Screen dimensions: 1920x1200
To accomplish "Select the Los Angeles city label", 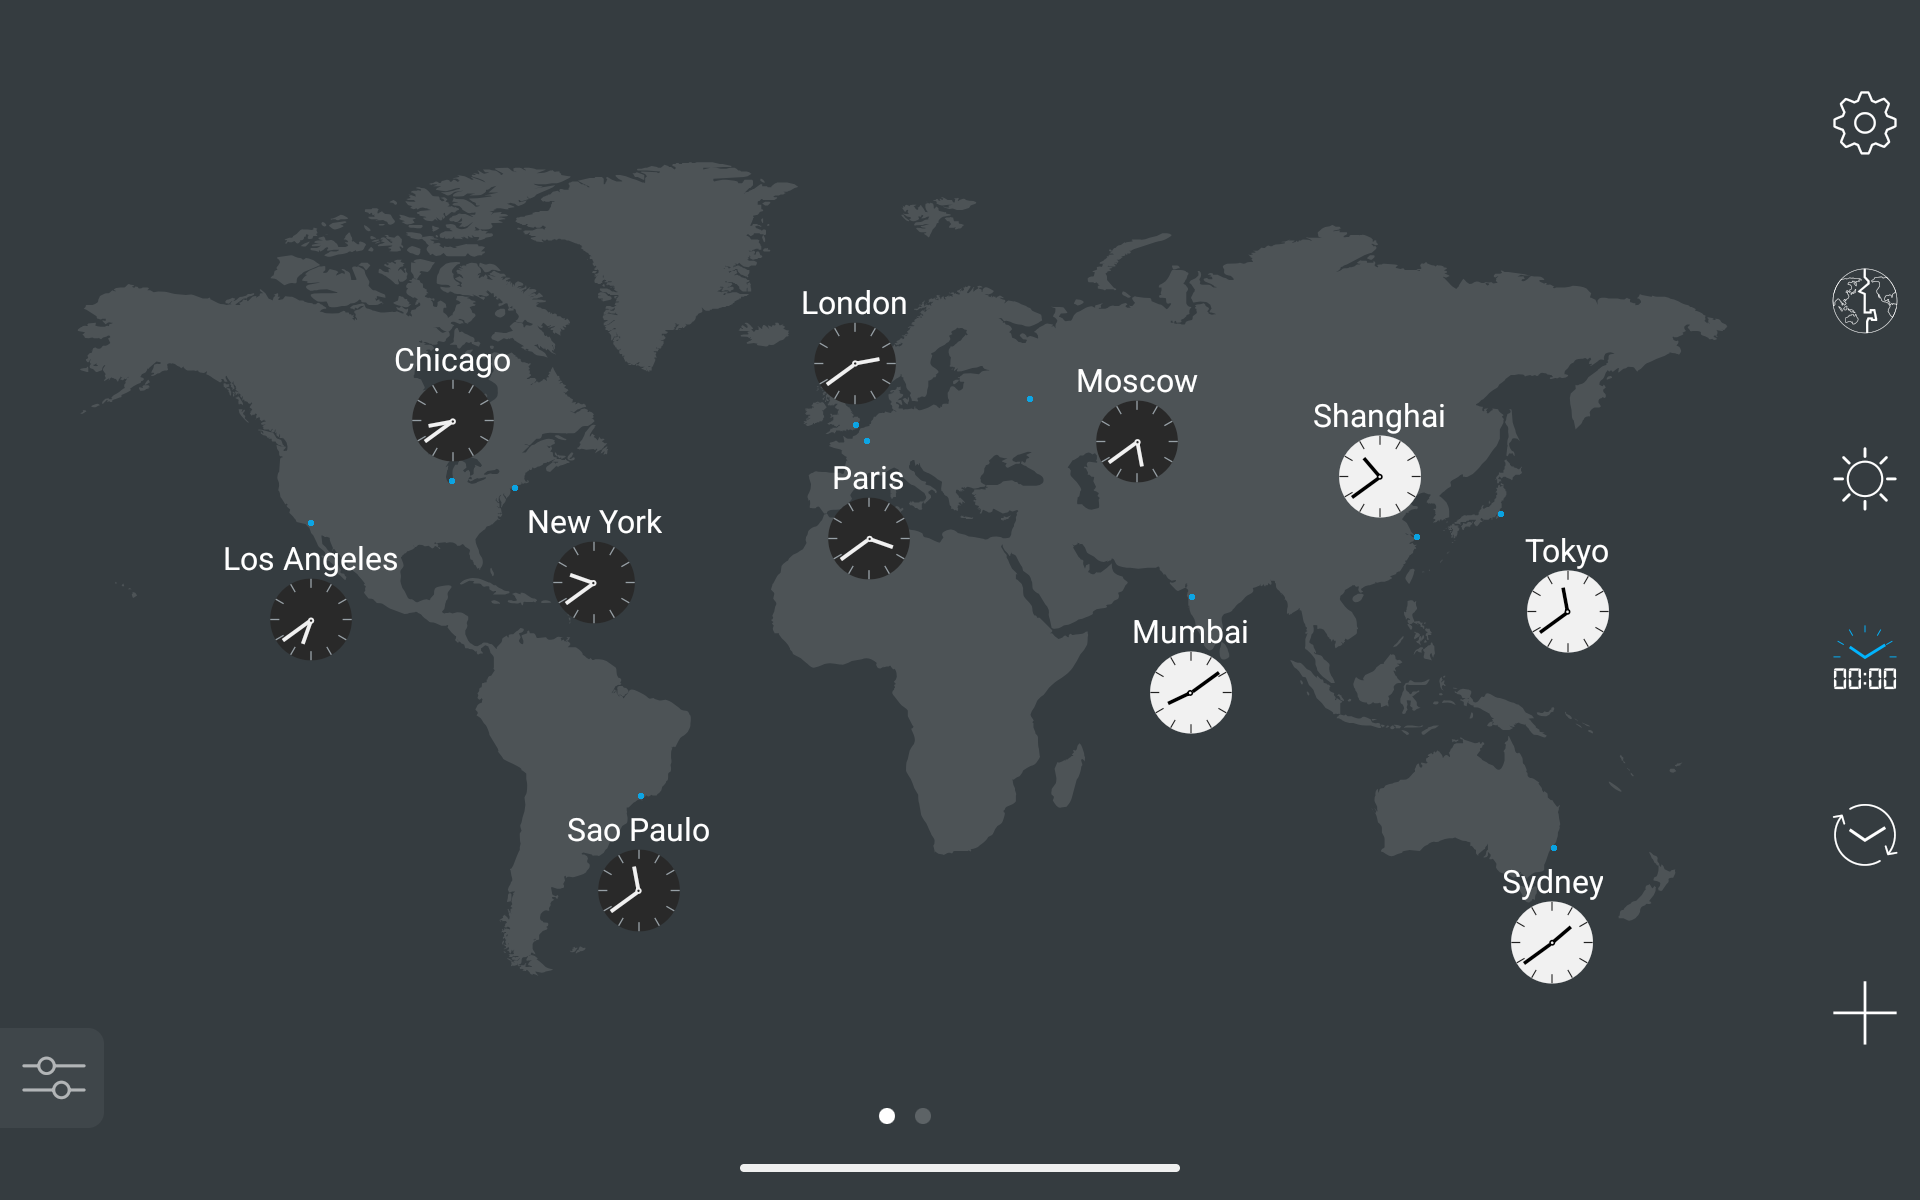I will [x=310, y=559].
